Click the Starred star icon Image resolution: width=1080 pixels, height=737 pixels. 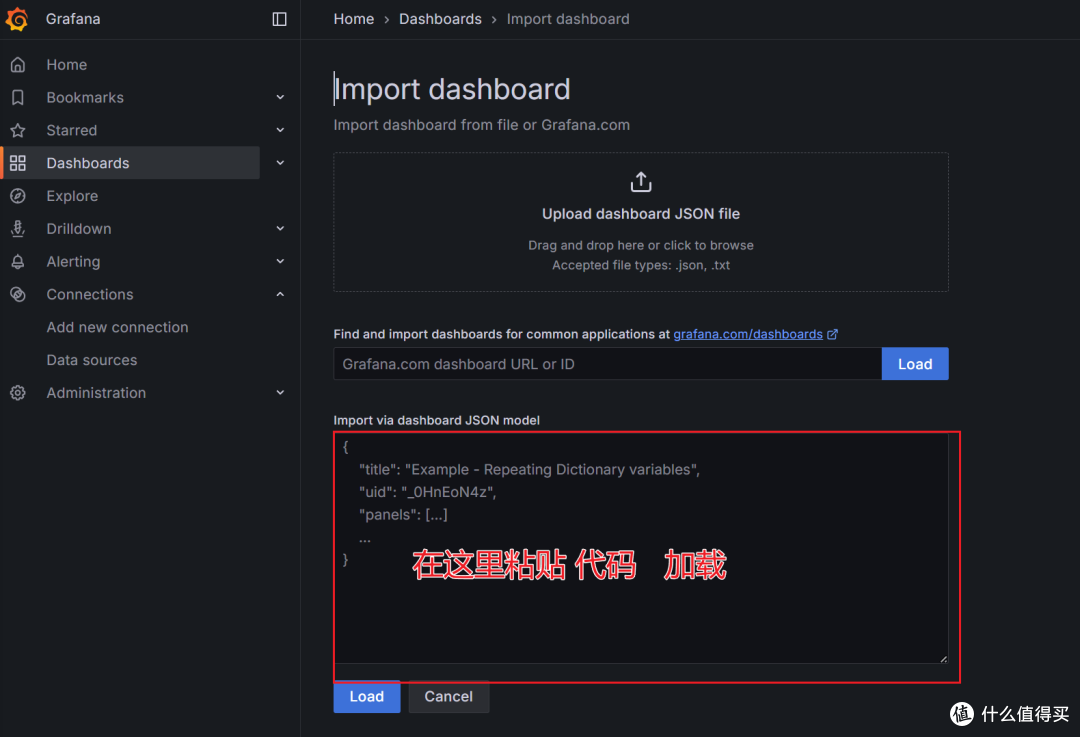click(x=18, y=130)
